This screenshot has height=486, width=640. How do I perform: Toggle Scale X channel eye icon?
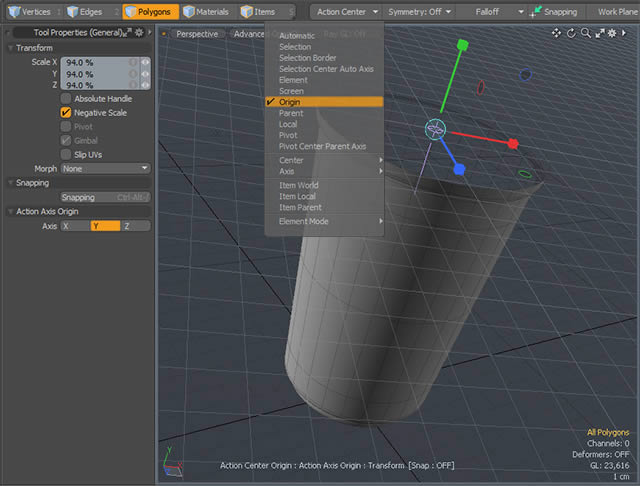[x=145, y=62]
